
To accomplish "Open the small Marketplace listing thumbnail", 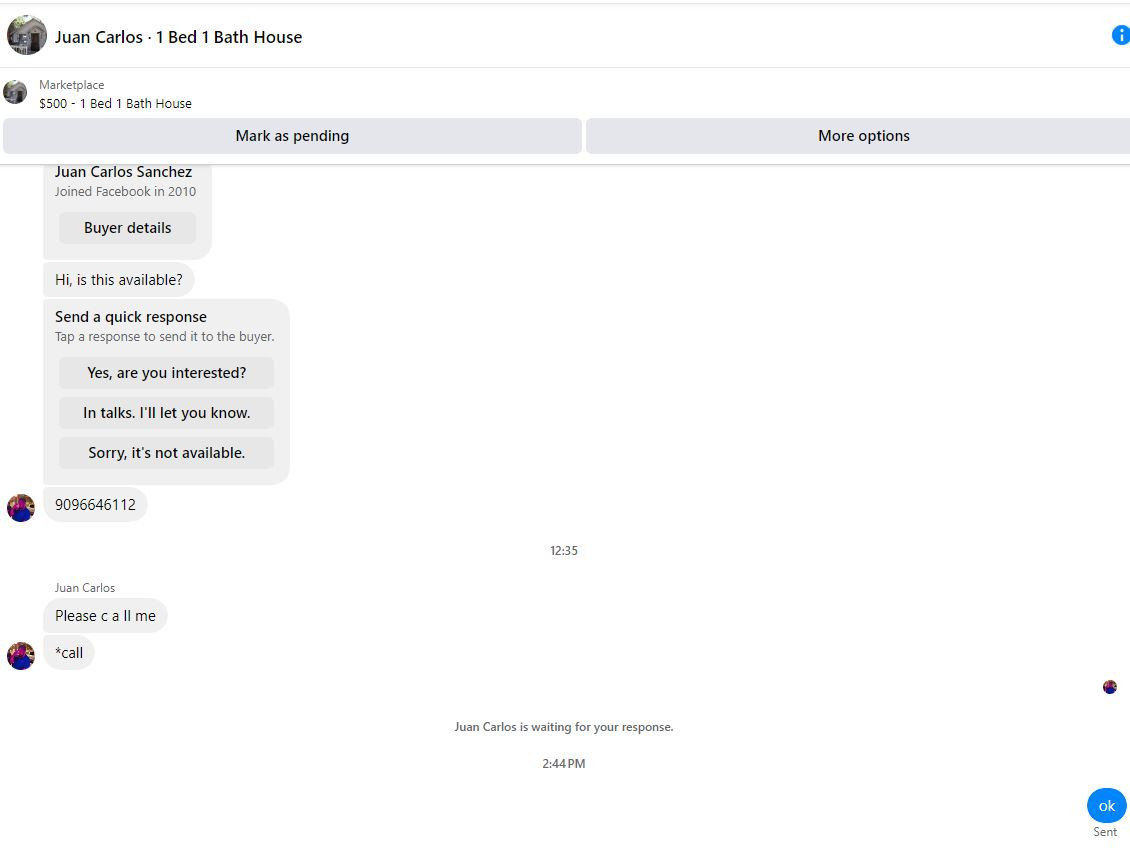I will point(15,92).
